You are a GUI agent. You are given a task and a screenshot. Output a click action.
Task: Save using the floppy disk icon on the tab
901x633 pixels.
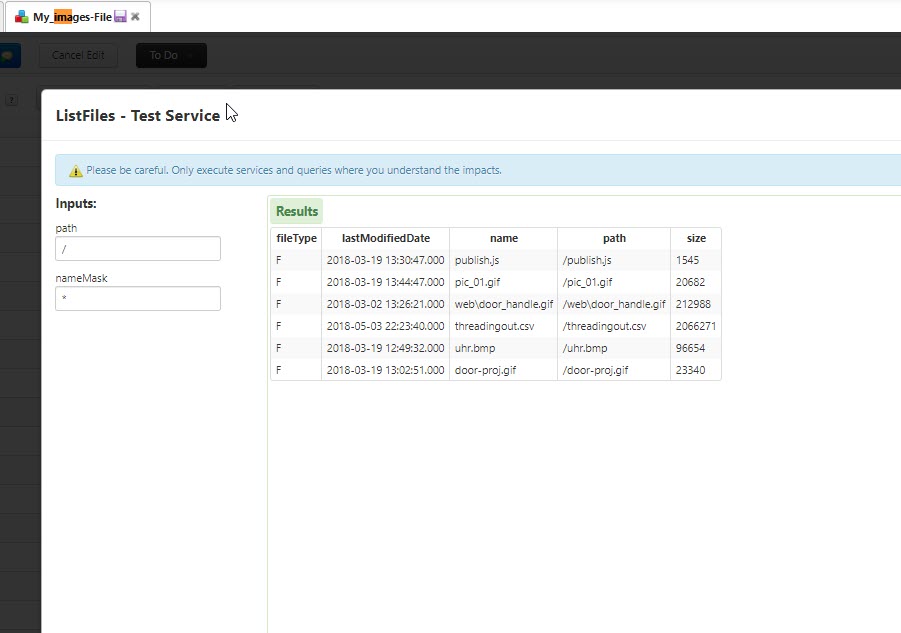[120, 16]
